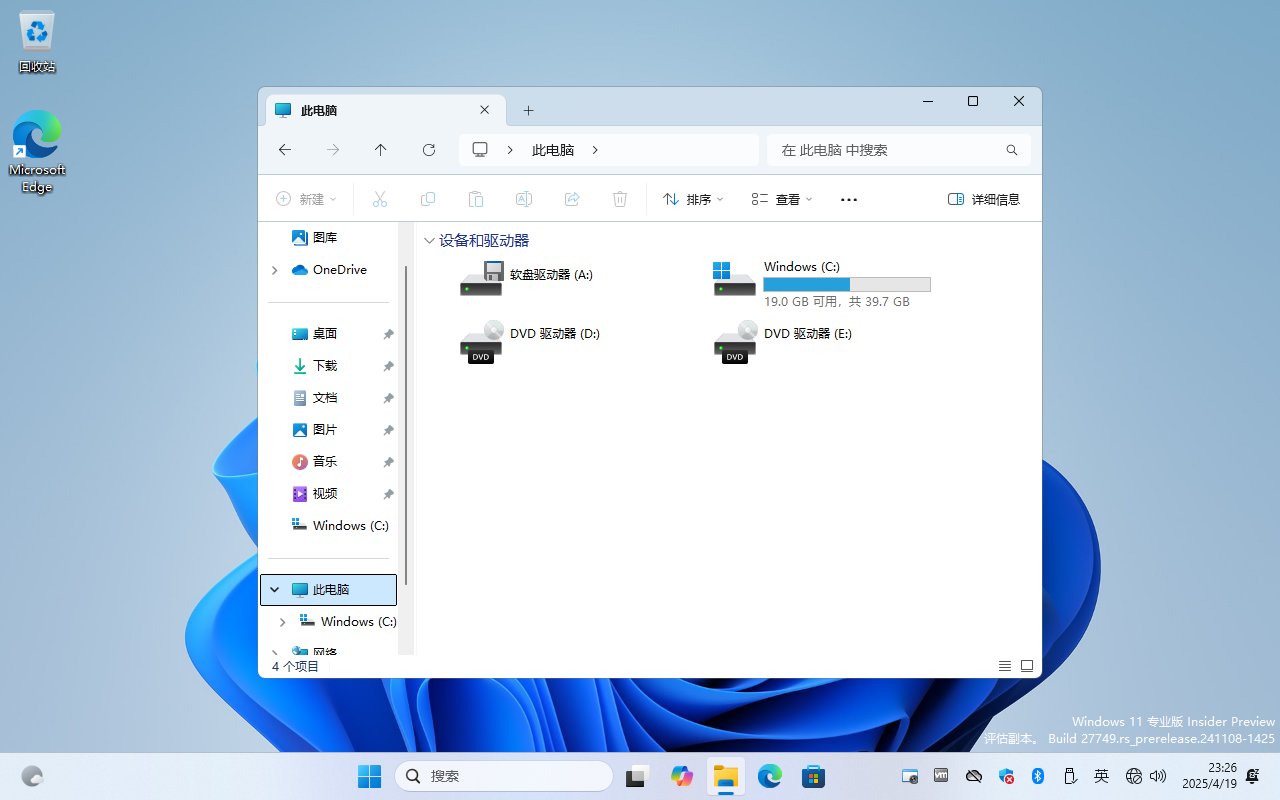Go forward with the right arrow
Screen dimensions: 1280x800
[x=333, y=150]
